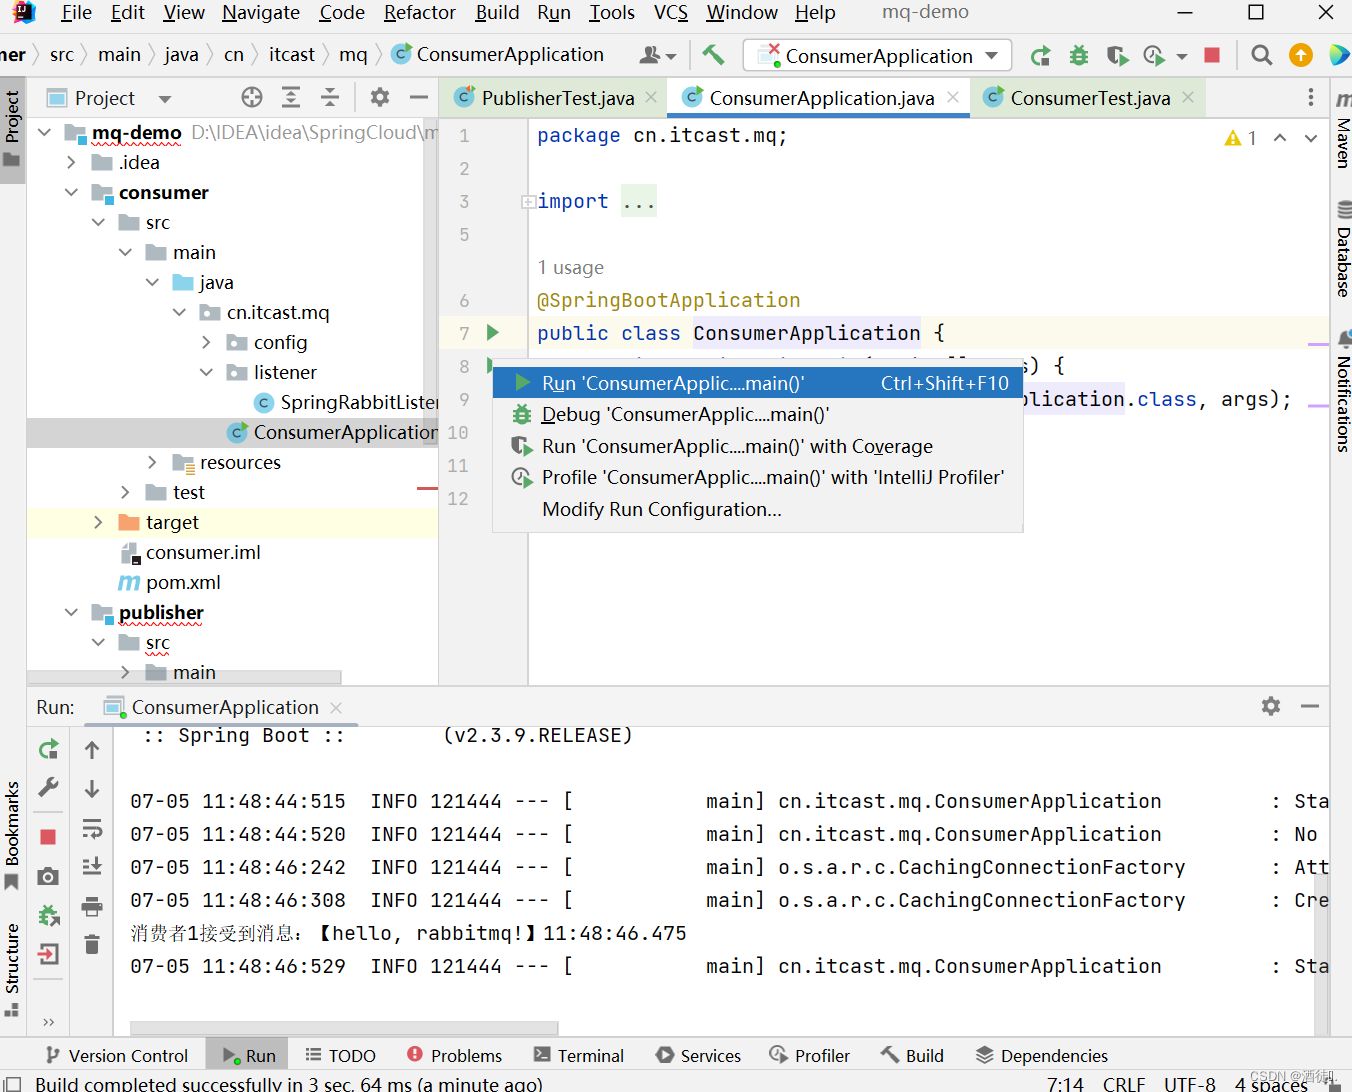Expand the resources folder
The height and width of the screenshot is (1092, 1352).
[152, 462]
